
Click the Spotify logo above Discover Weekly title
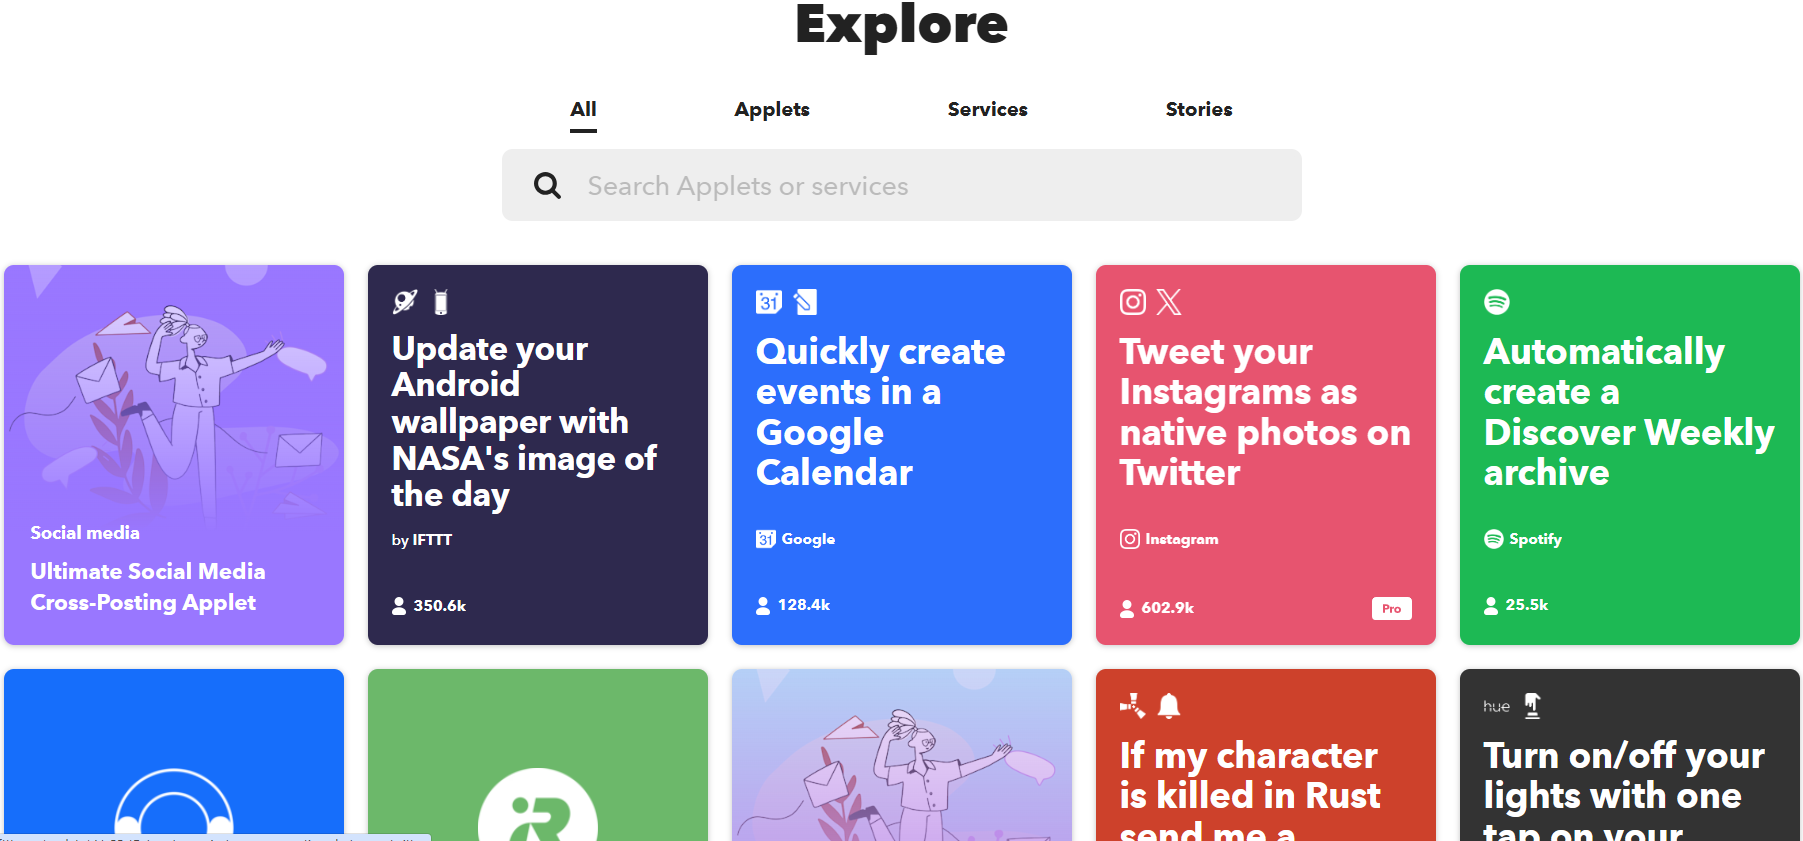coord(1497,302)
